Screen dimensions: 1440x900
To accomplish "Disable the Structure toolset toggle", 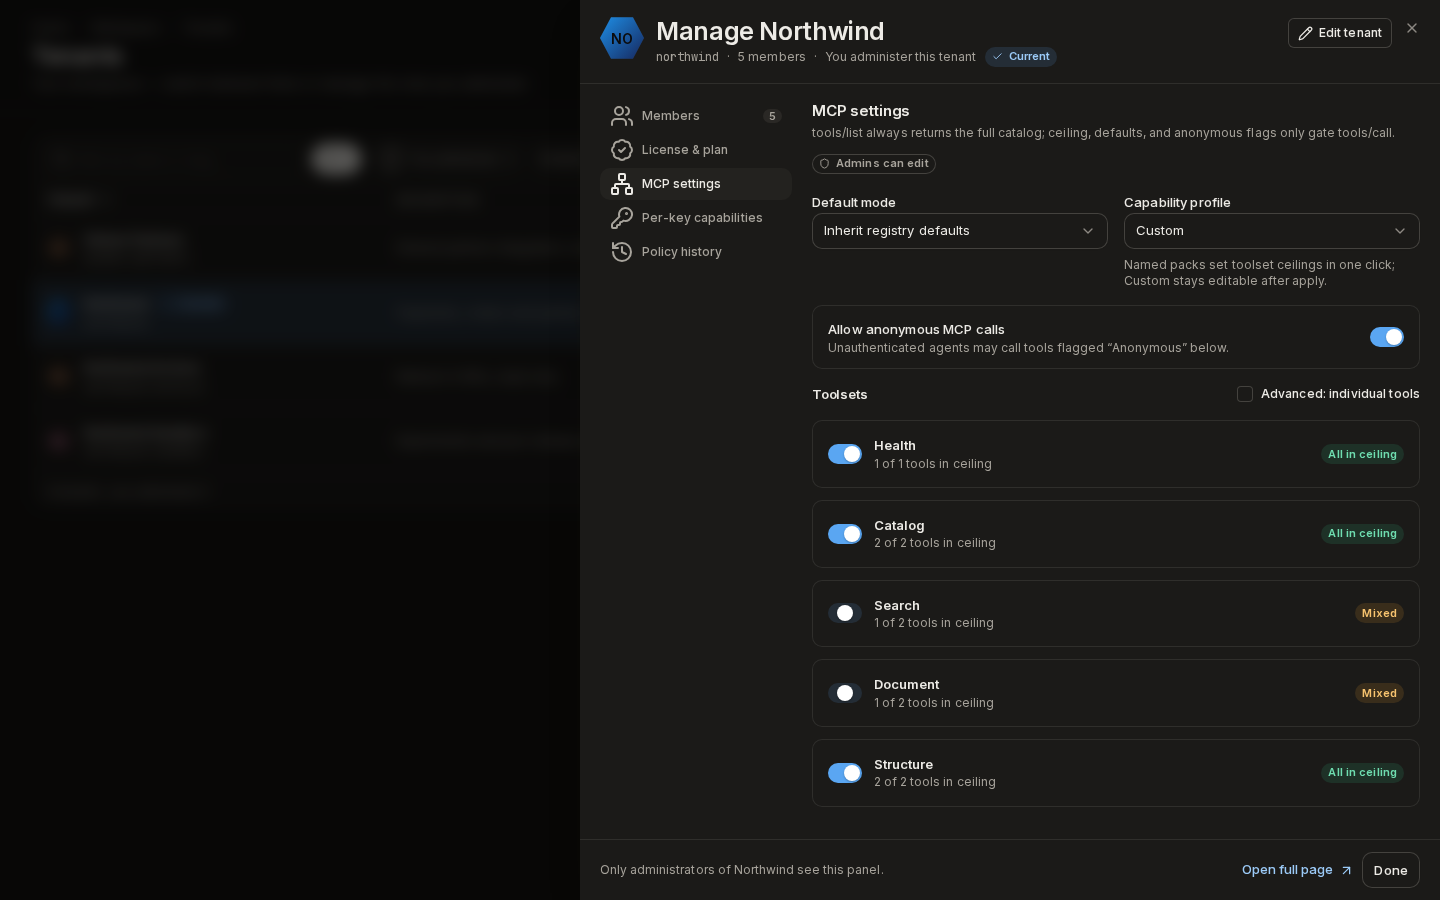I will [x=845, y=773].
